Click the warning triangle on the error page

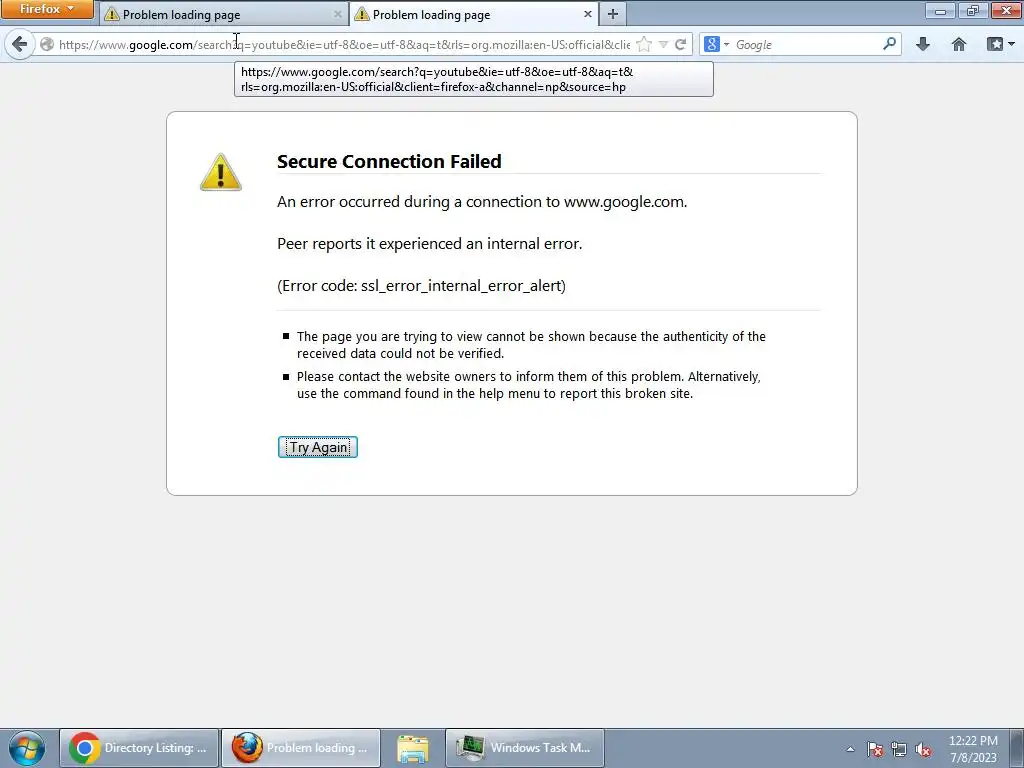(x=221, y=172)
